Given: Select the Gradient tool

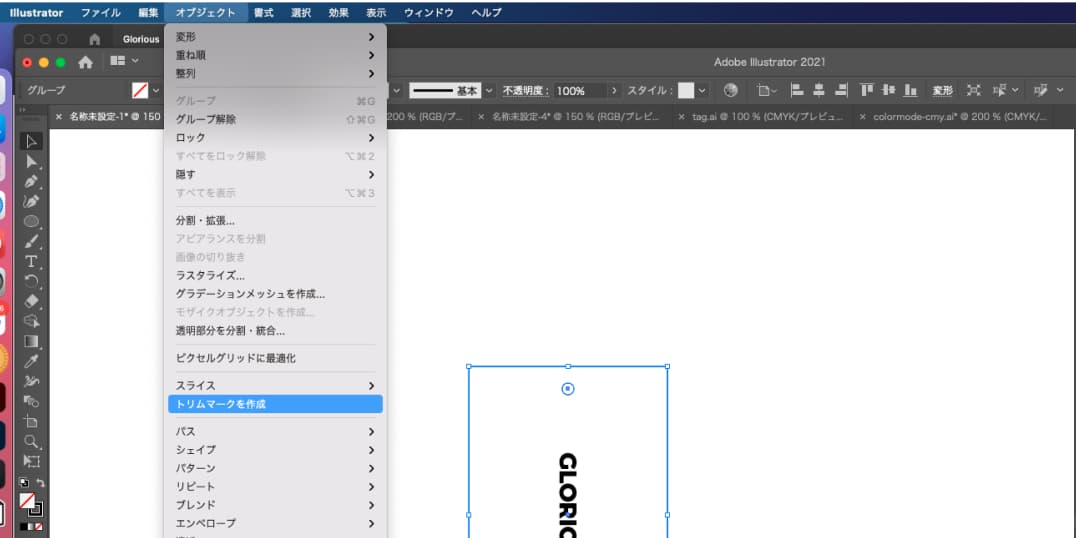Looking at the screenshot, I should [32, 341].
